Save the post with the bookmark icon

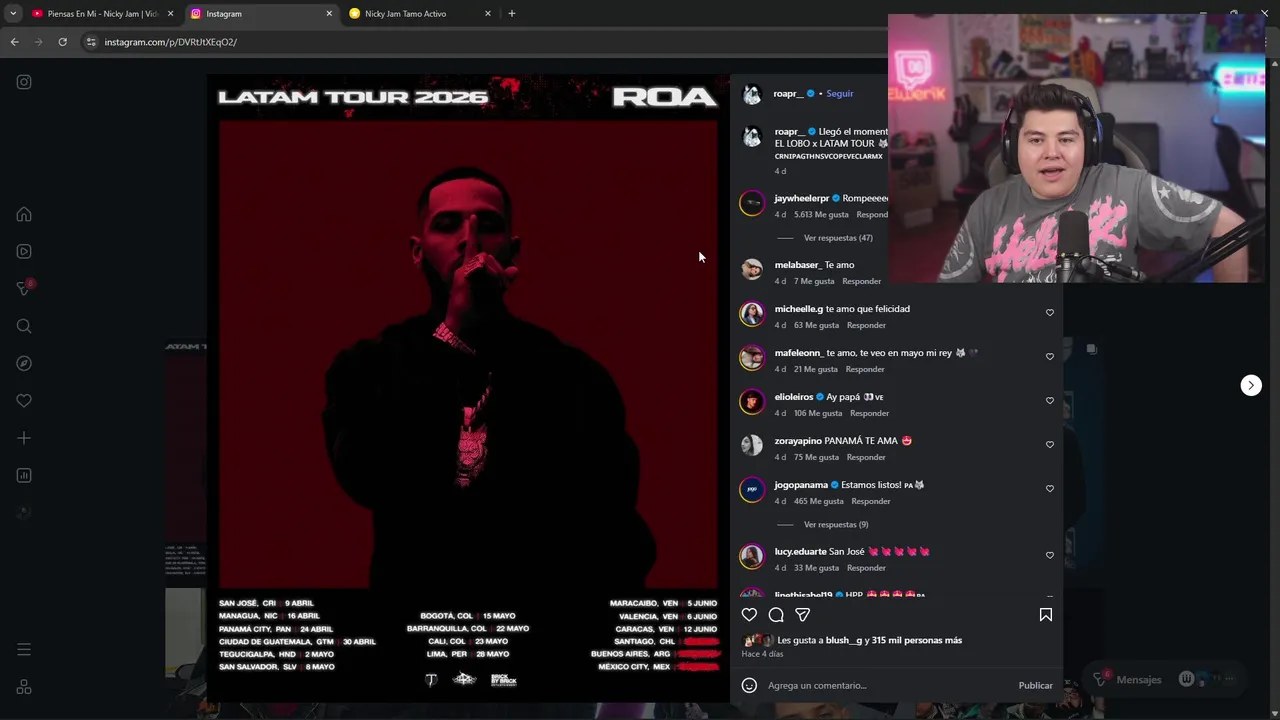point(1045,615)
